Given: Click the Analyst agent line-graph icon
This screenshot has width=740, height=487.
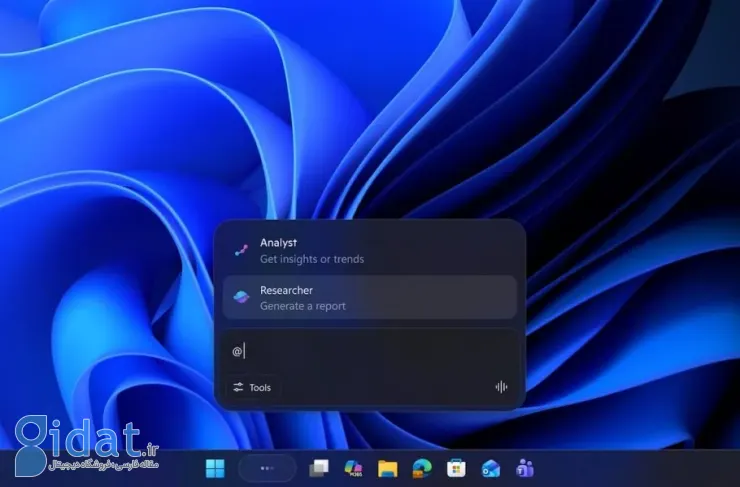Looking at the screenshot, I should [x=242, y=250].
